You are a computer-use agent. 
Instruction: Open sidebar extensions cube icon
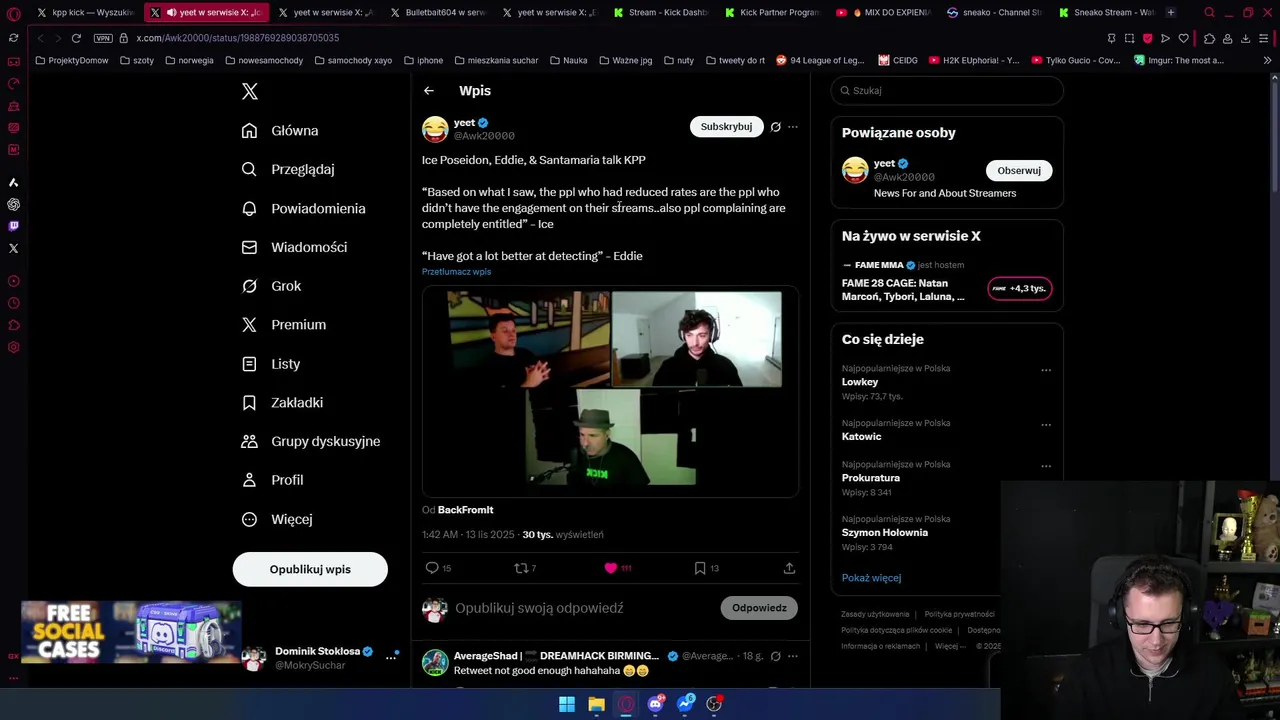pyautogui.click(x=13, y=325)
